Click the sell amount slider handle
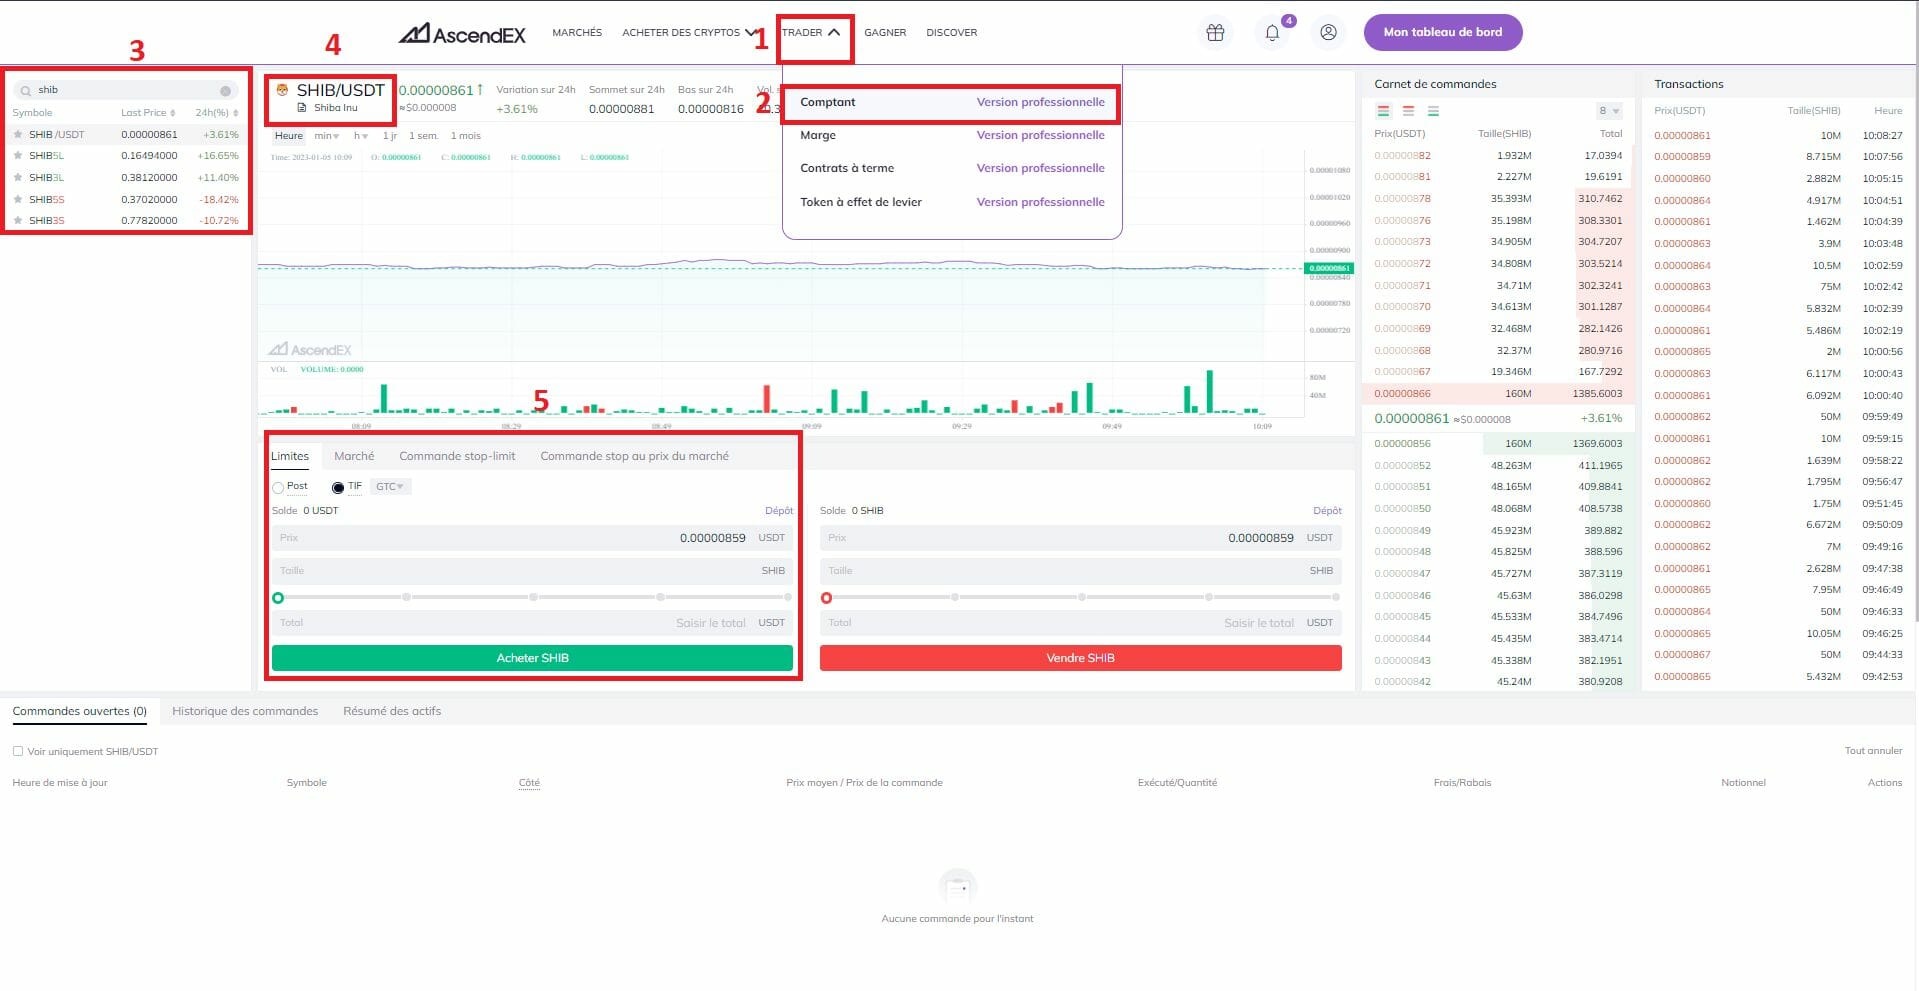 tap(826, 598)
